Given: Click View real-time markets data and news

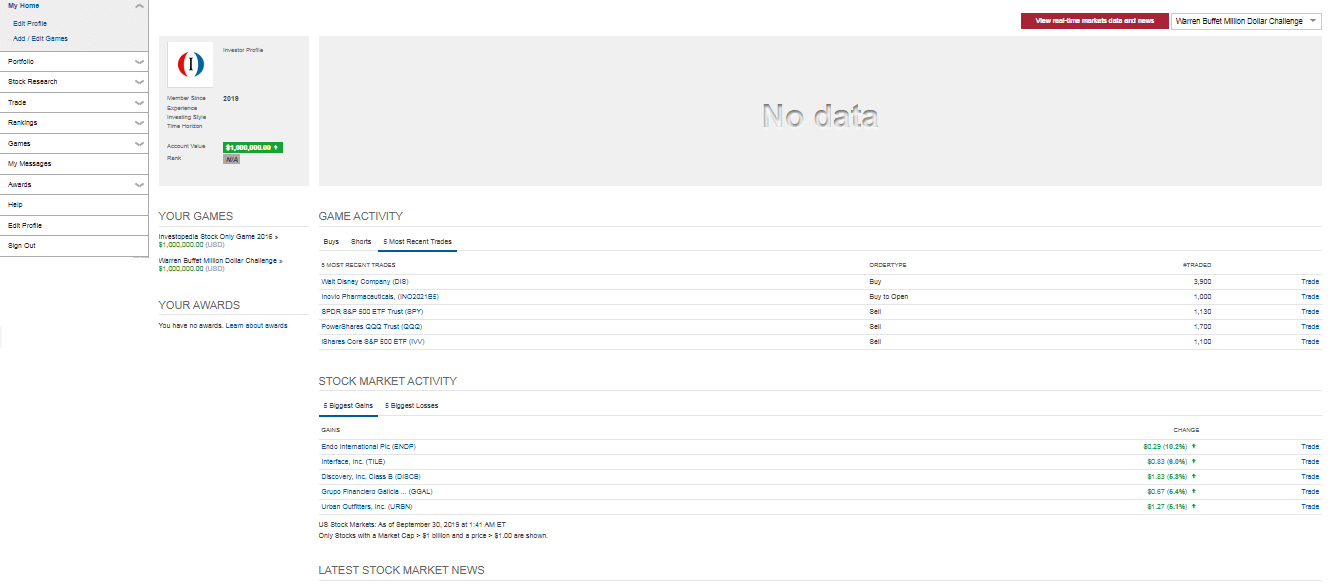Looking at the screenshot, I should pos(1094,21).
